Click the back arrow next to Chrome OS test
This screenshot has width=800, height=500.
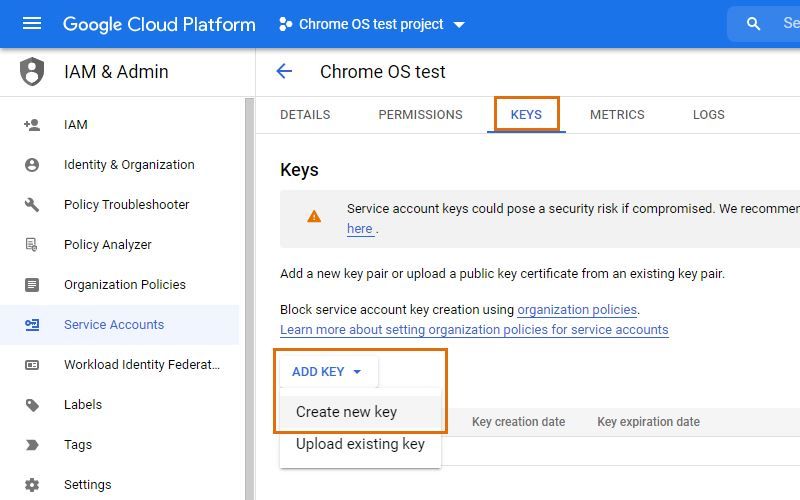click(x=284, y=71)
